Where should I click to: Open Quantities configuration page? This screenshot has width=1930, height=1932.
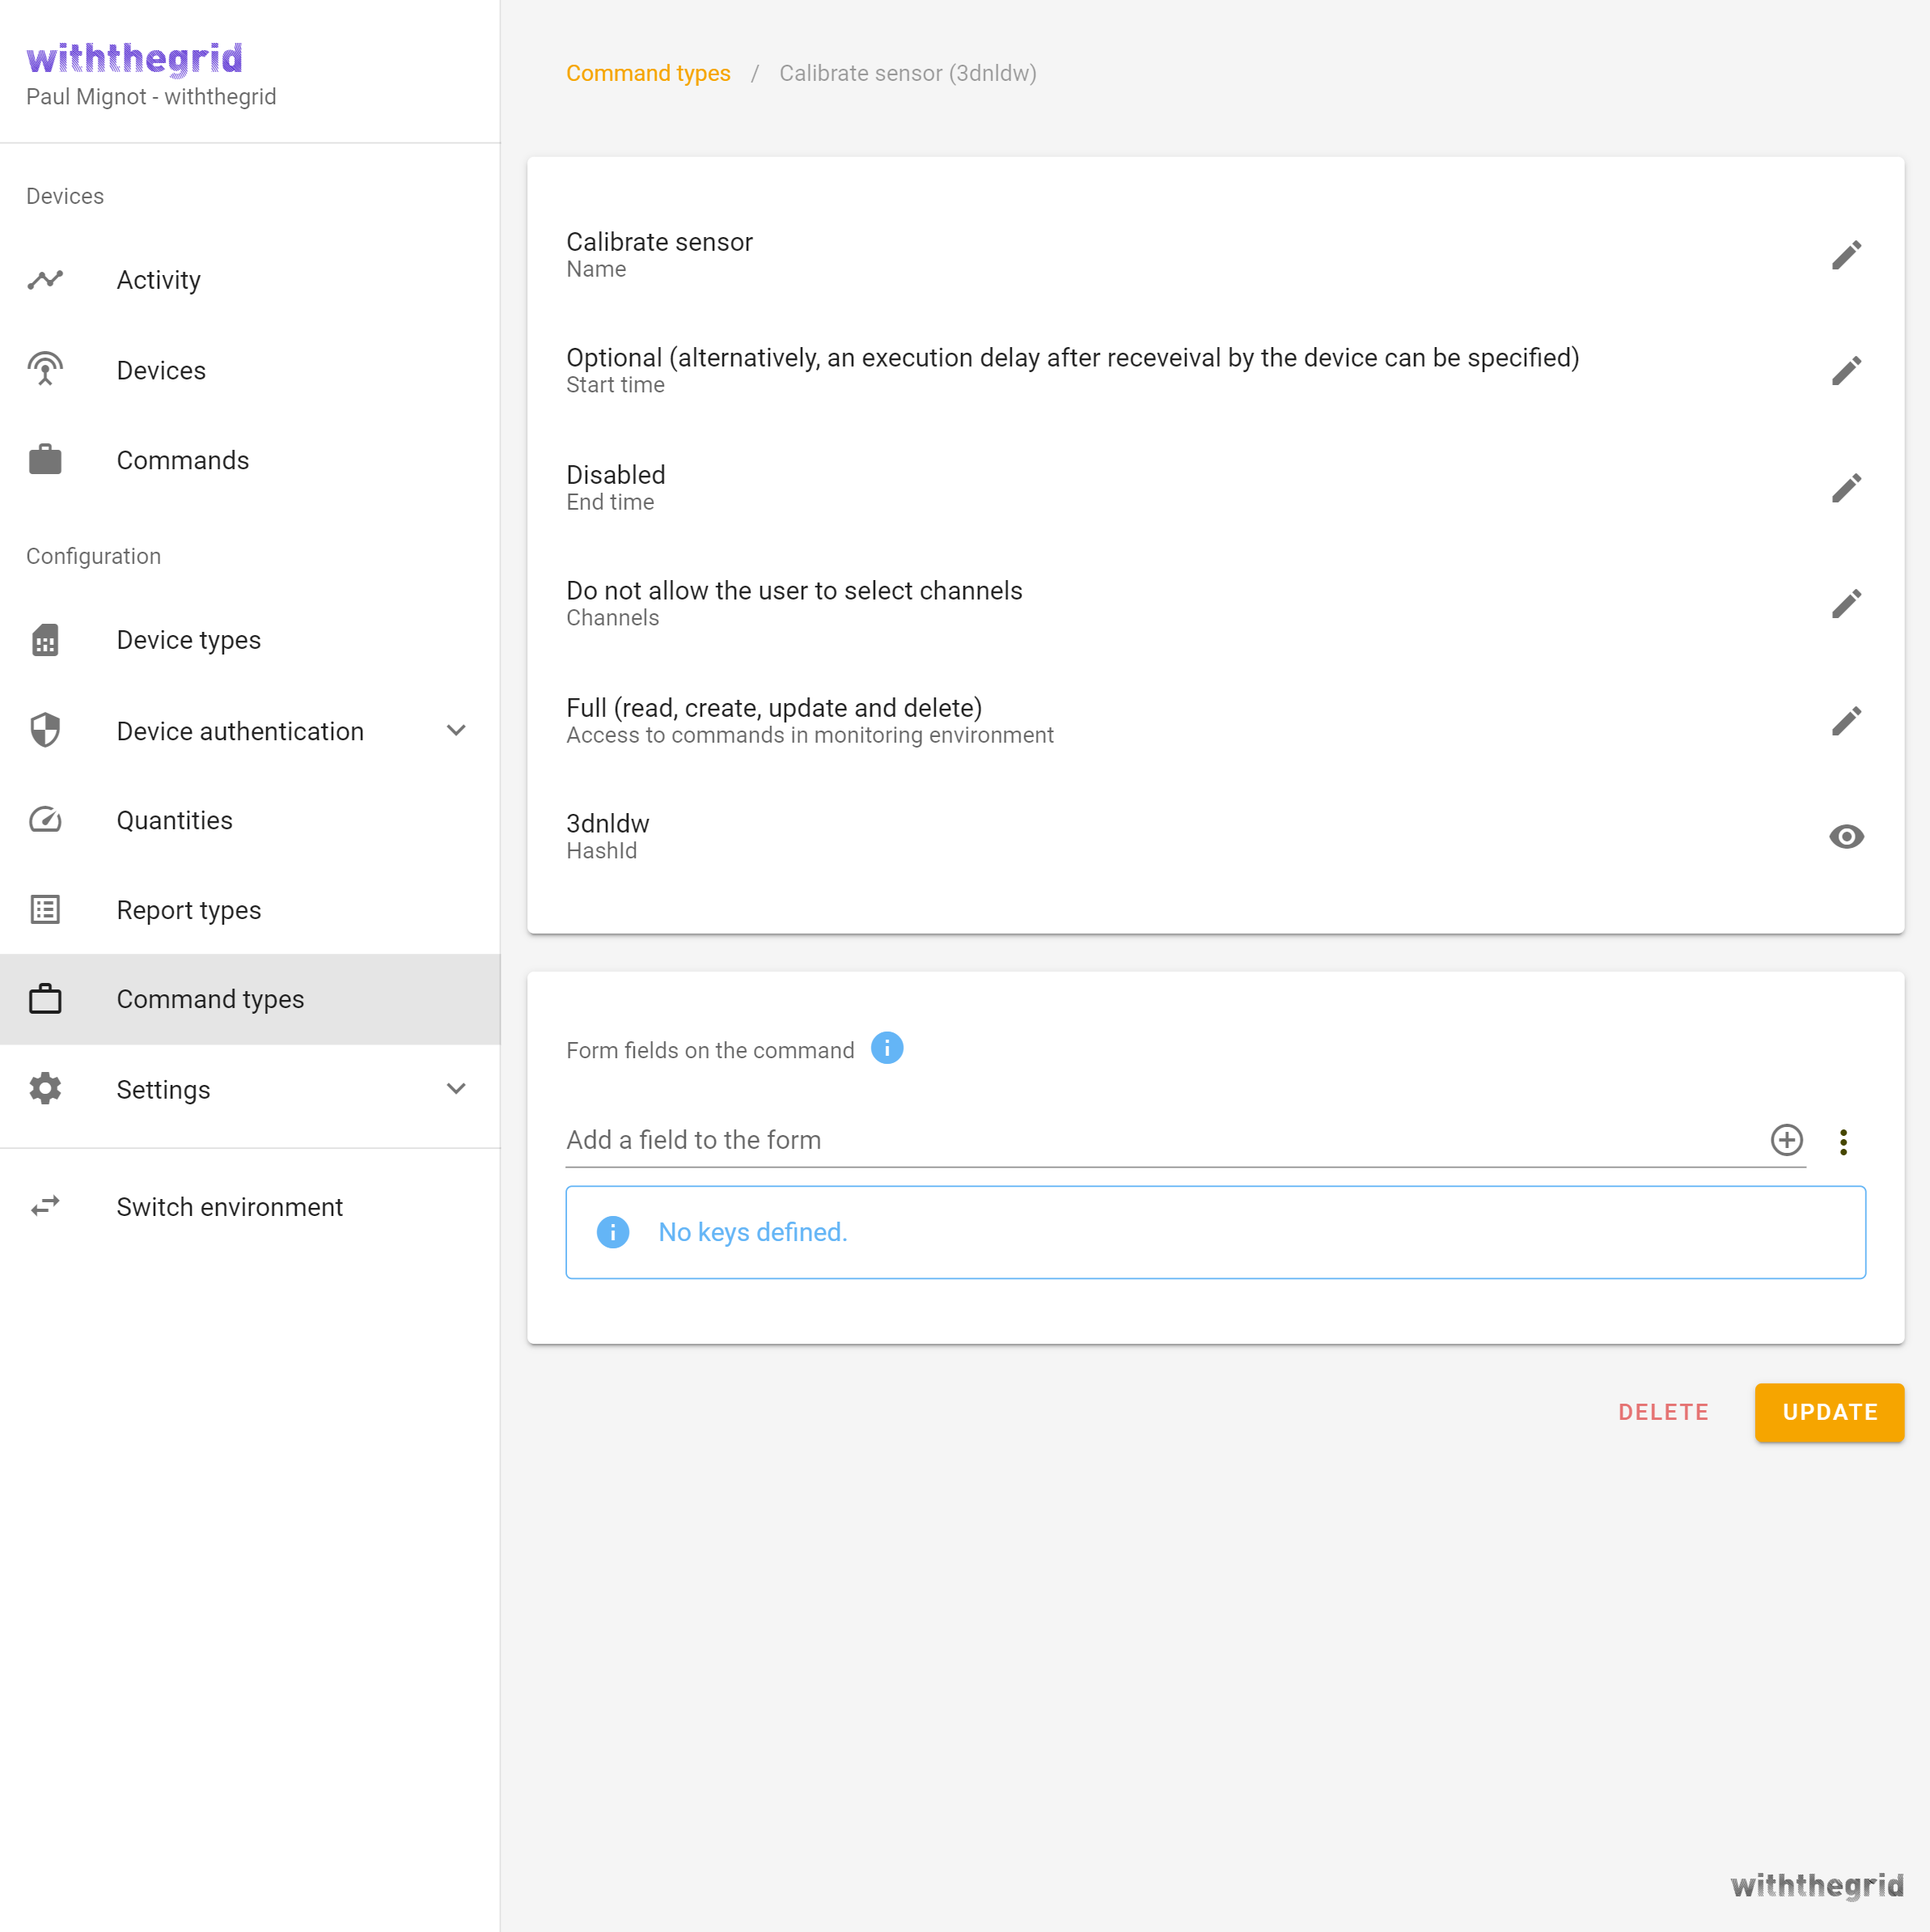tap(174, 820)
